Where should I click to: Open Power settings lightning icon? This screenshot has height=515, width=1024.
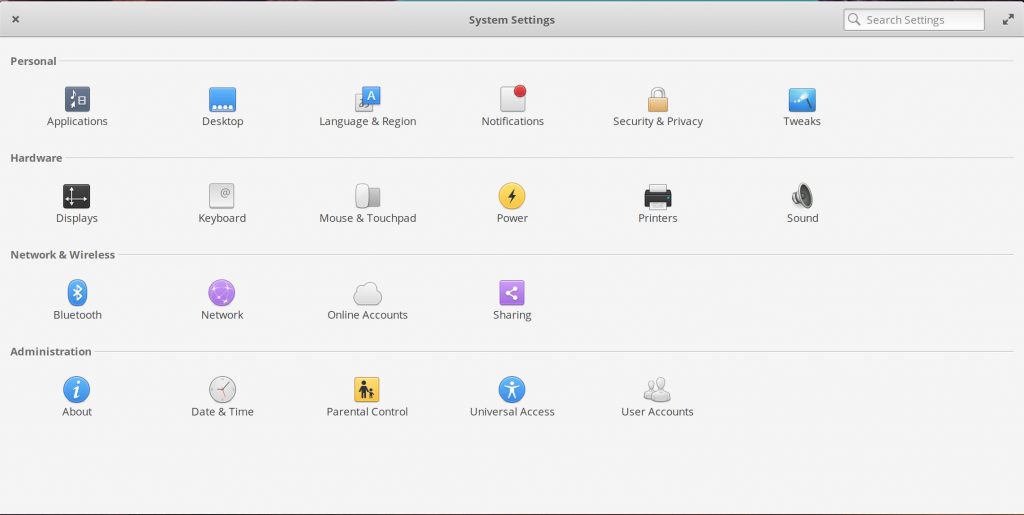(x=512, y=196)
